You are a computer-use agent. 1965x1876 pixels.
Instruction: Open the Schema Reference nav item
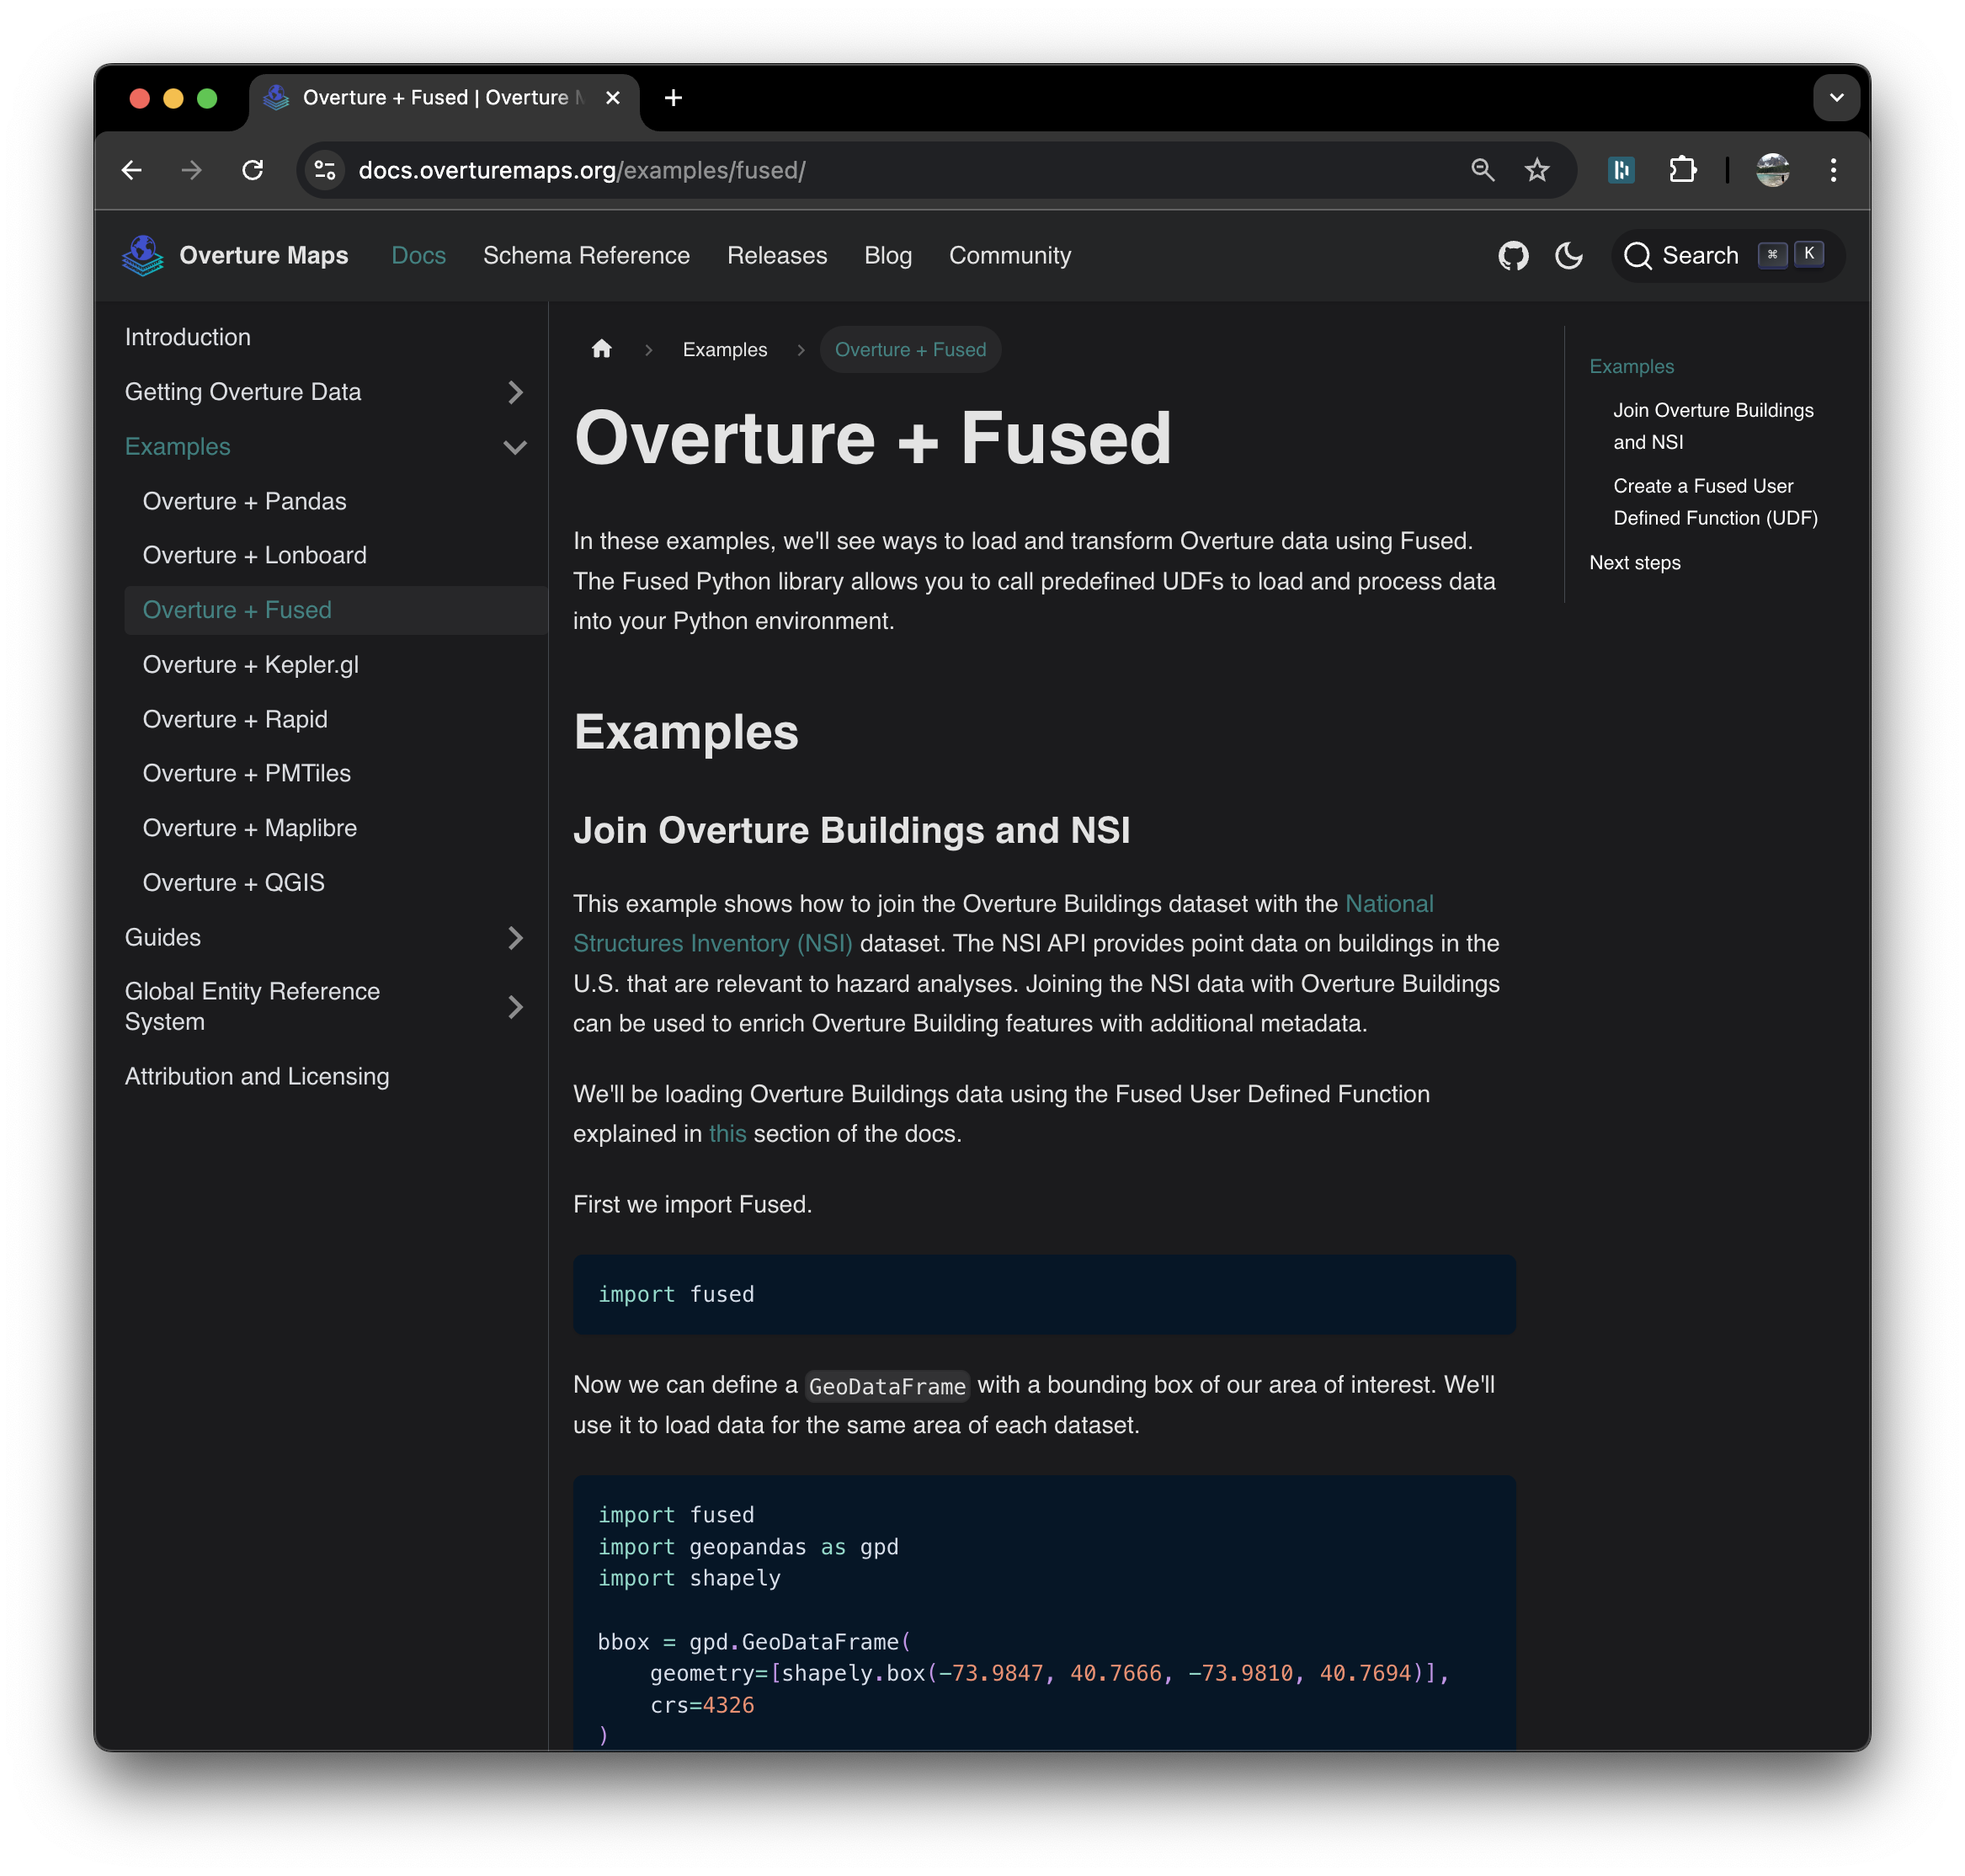[x=586, y=256]
